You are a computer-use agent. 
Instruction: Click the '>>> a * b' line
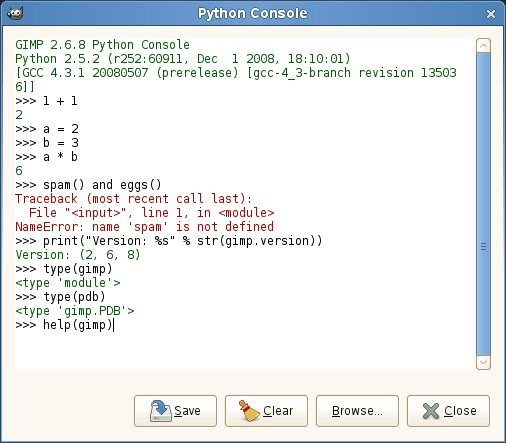(x=46, y=157)
